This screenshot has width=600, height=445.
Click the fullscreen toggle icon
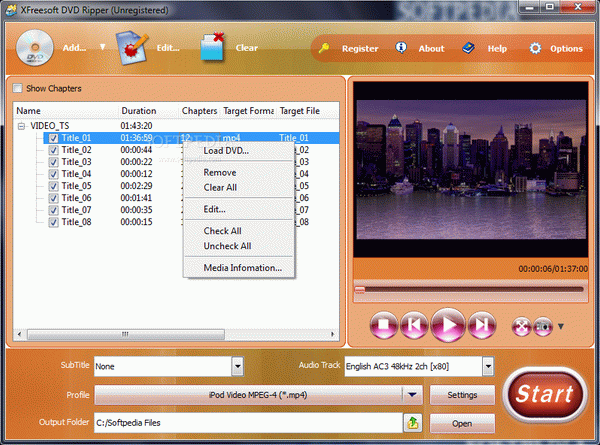coord(521,327)
